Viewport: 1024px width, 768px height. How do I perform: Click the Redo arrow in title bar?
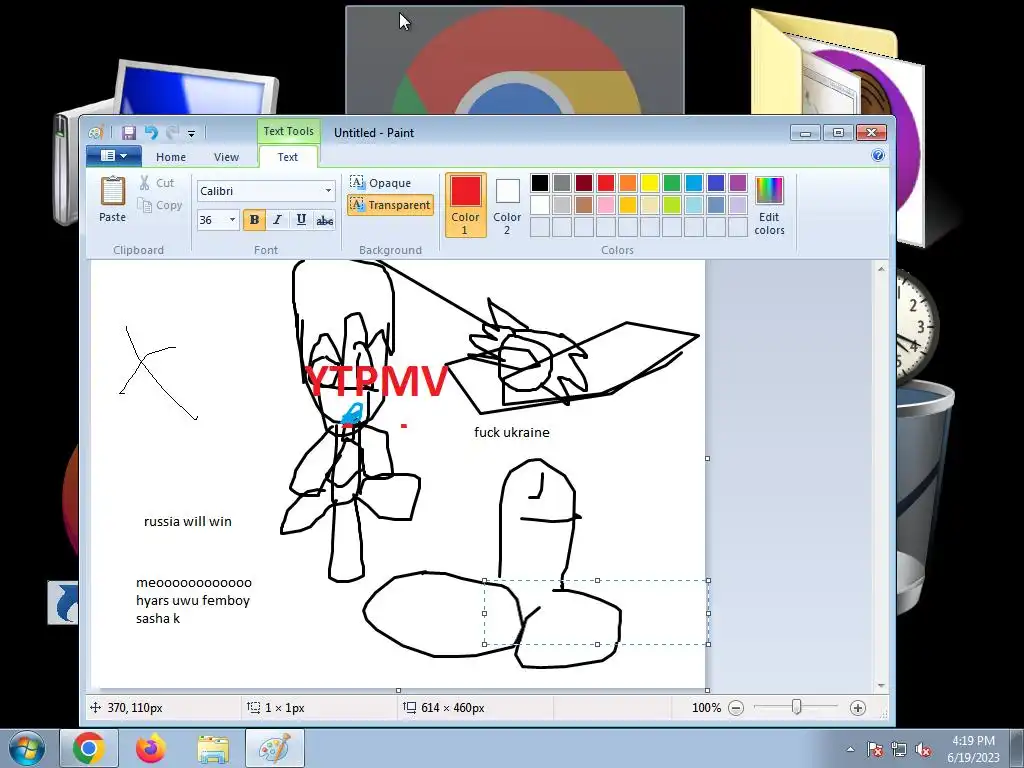click(172, 133)
